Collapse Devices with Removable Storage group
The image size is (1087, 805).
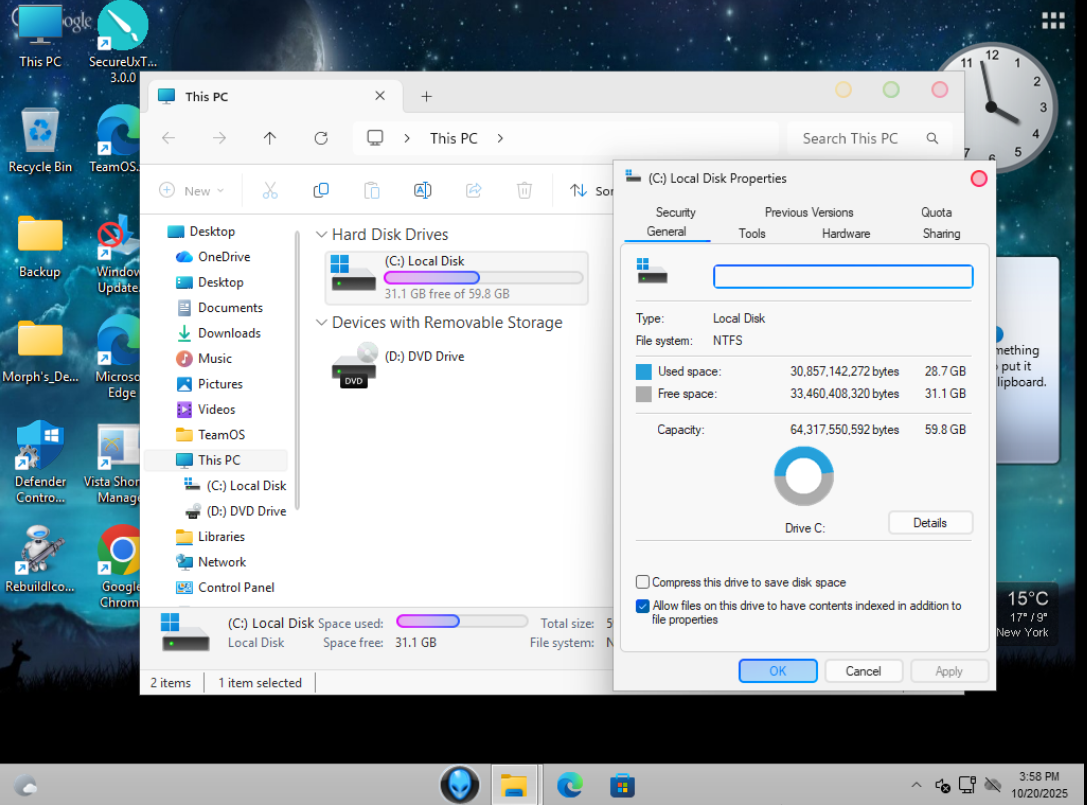(321, 323)
